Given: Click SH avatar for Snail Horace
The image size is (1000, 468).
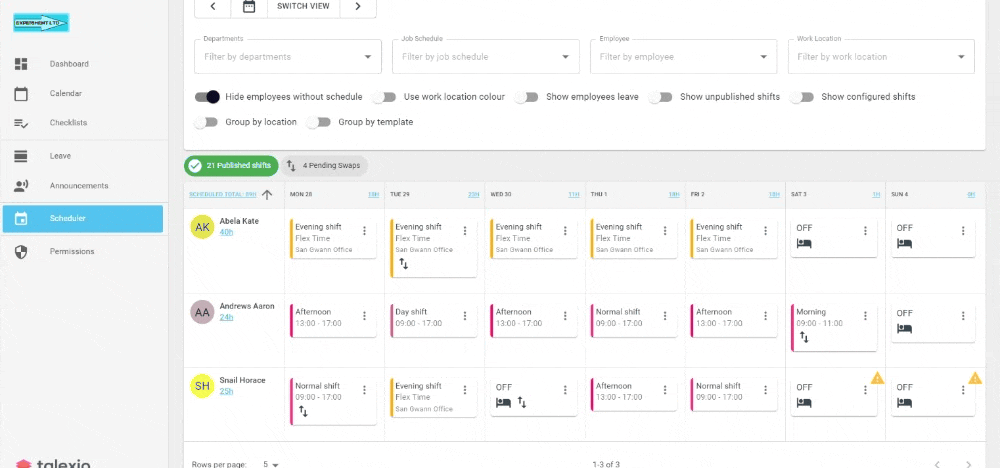Looking at the screenshot, I should pyautogui.click(x=202, y=386).
